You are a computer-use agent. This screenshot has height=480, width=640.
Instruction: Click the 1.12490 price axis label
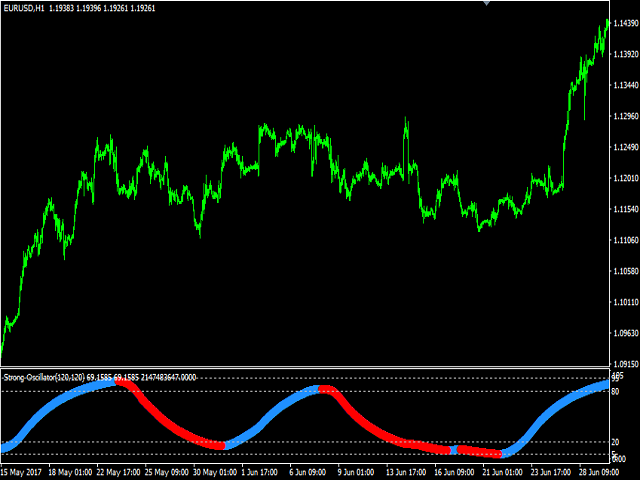626,147
